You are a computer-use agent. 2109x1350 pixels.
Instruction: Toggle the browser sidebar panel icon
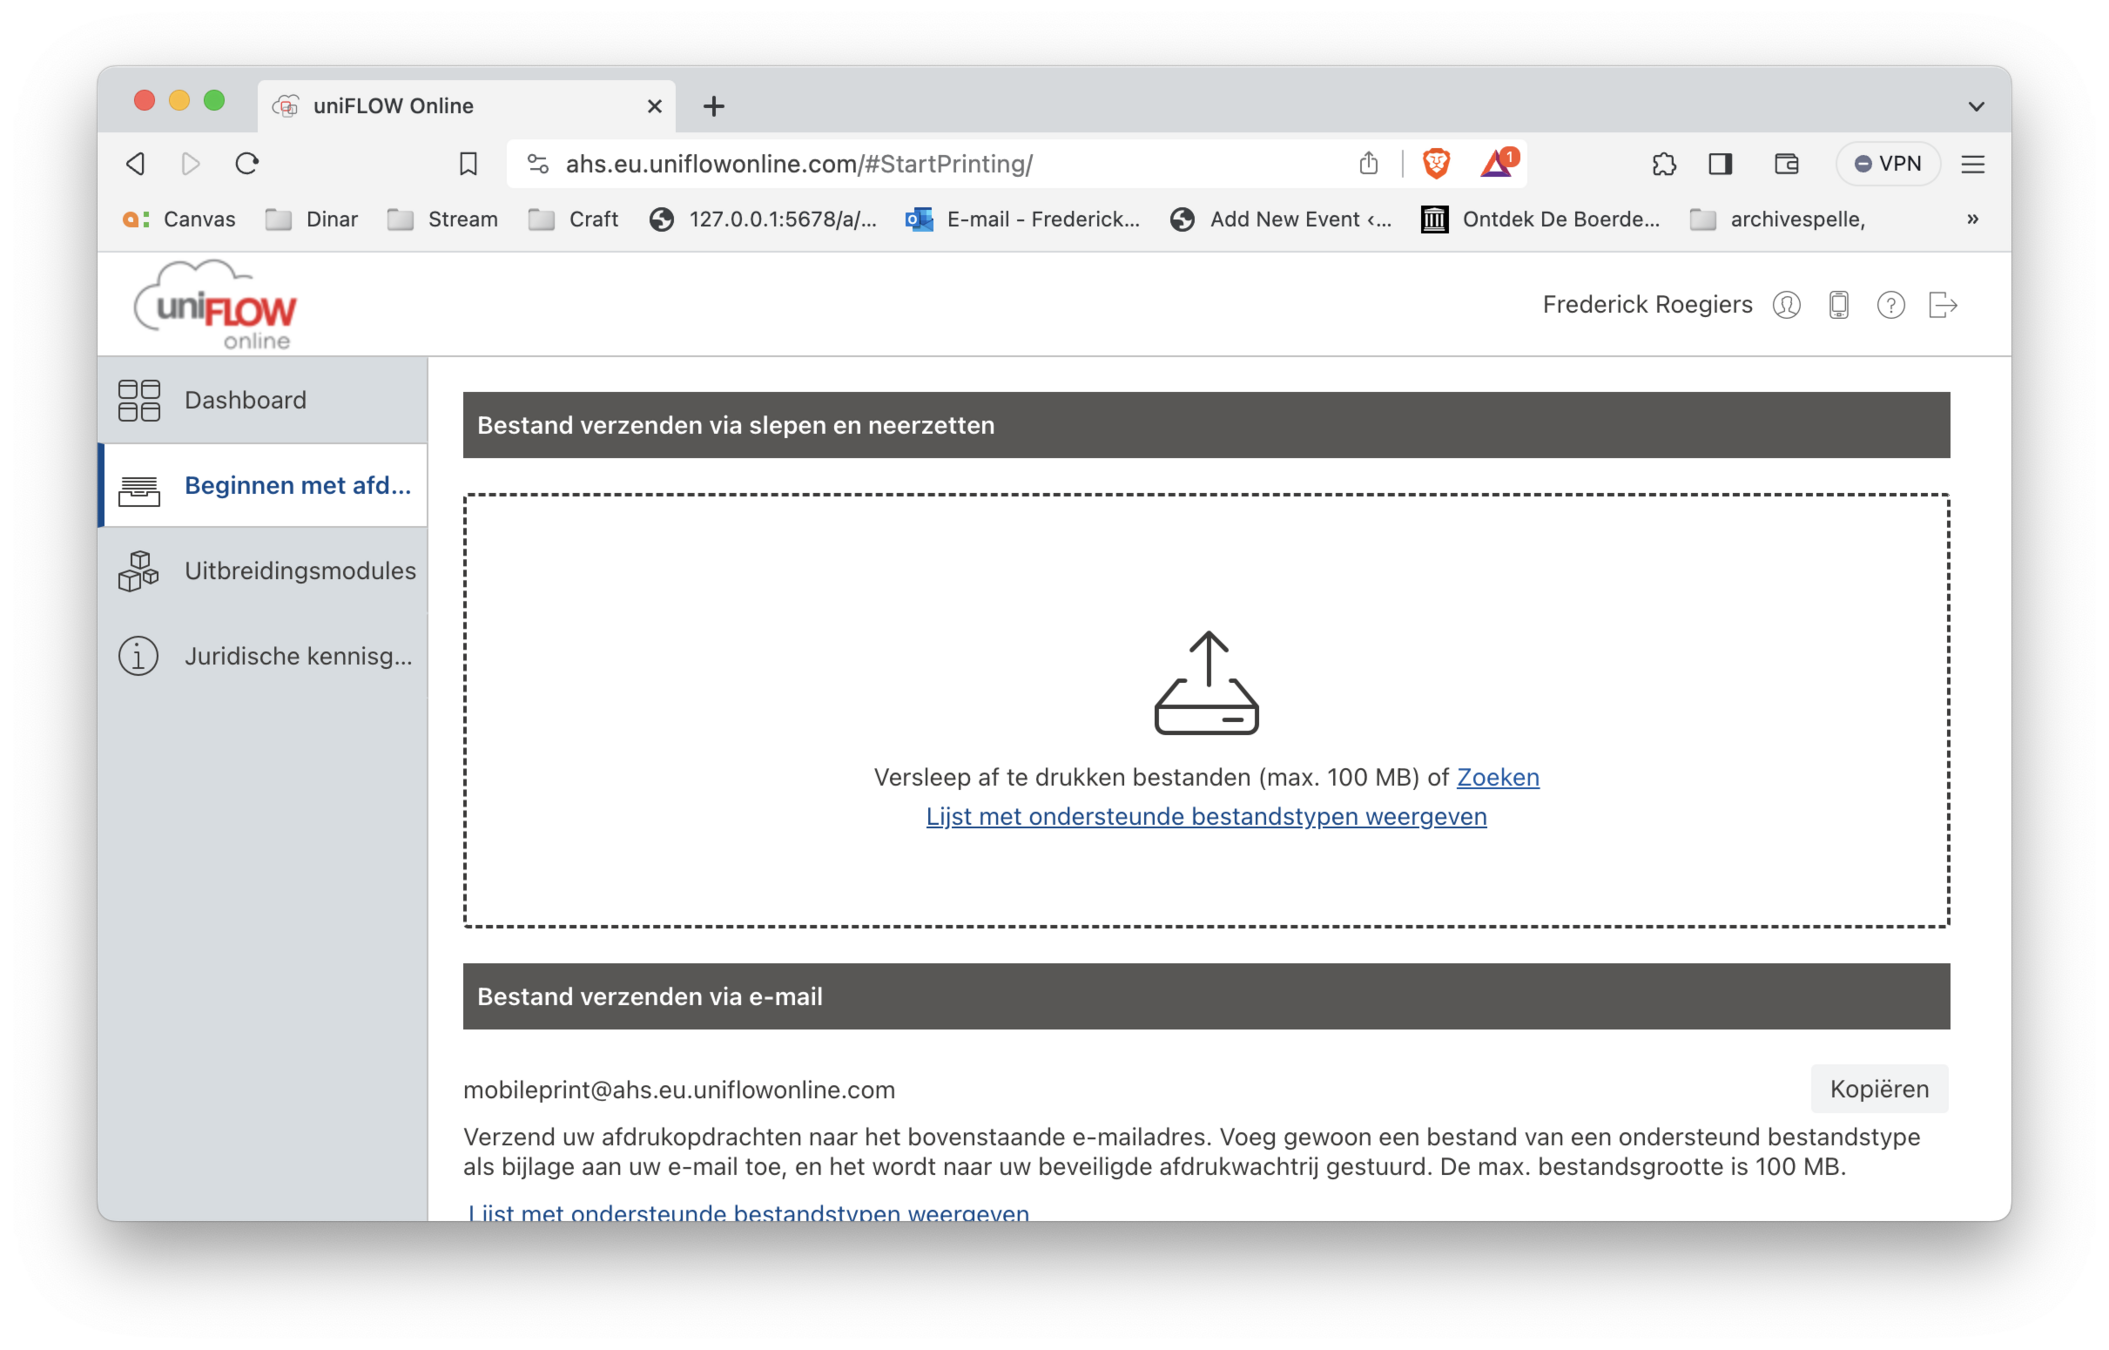1720,164
